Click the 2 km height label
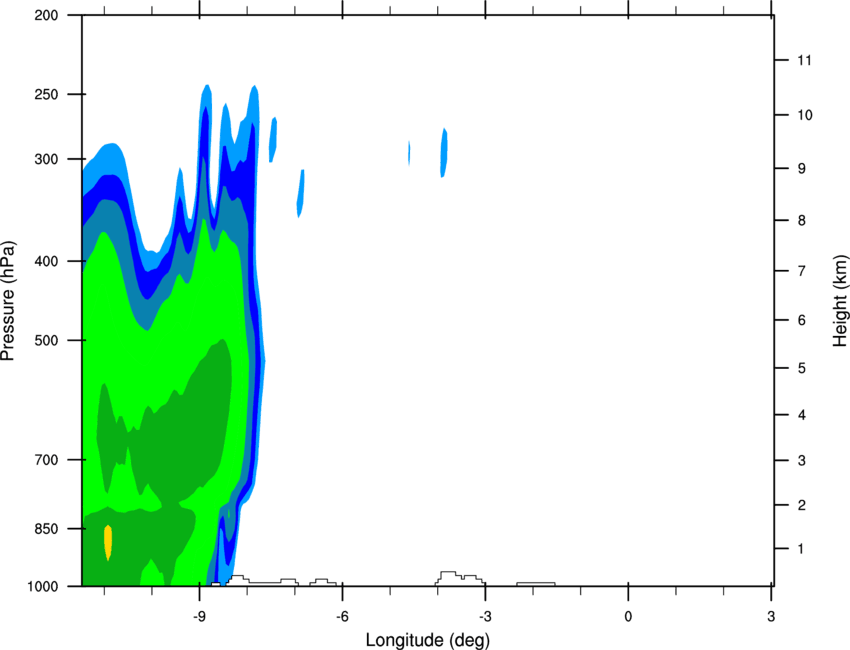This screenshot has width=850, height=650. (x=801, y=505)
